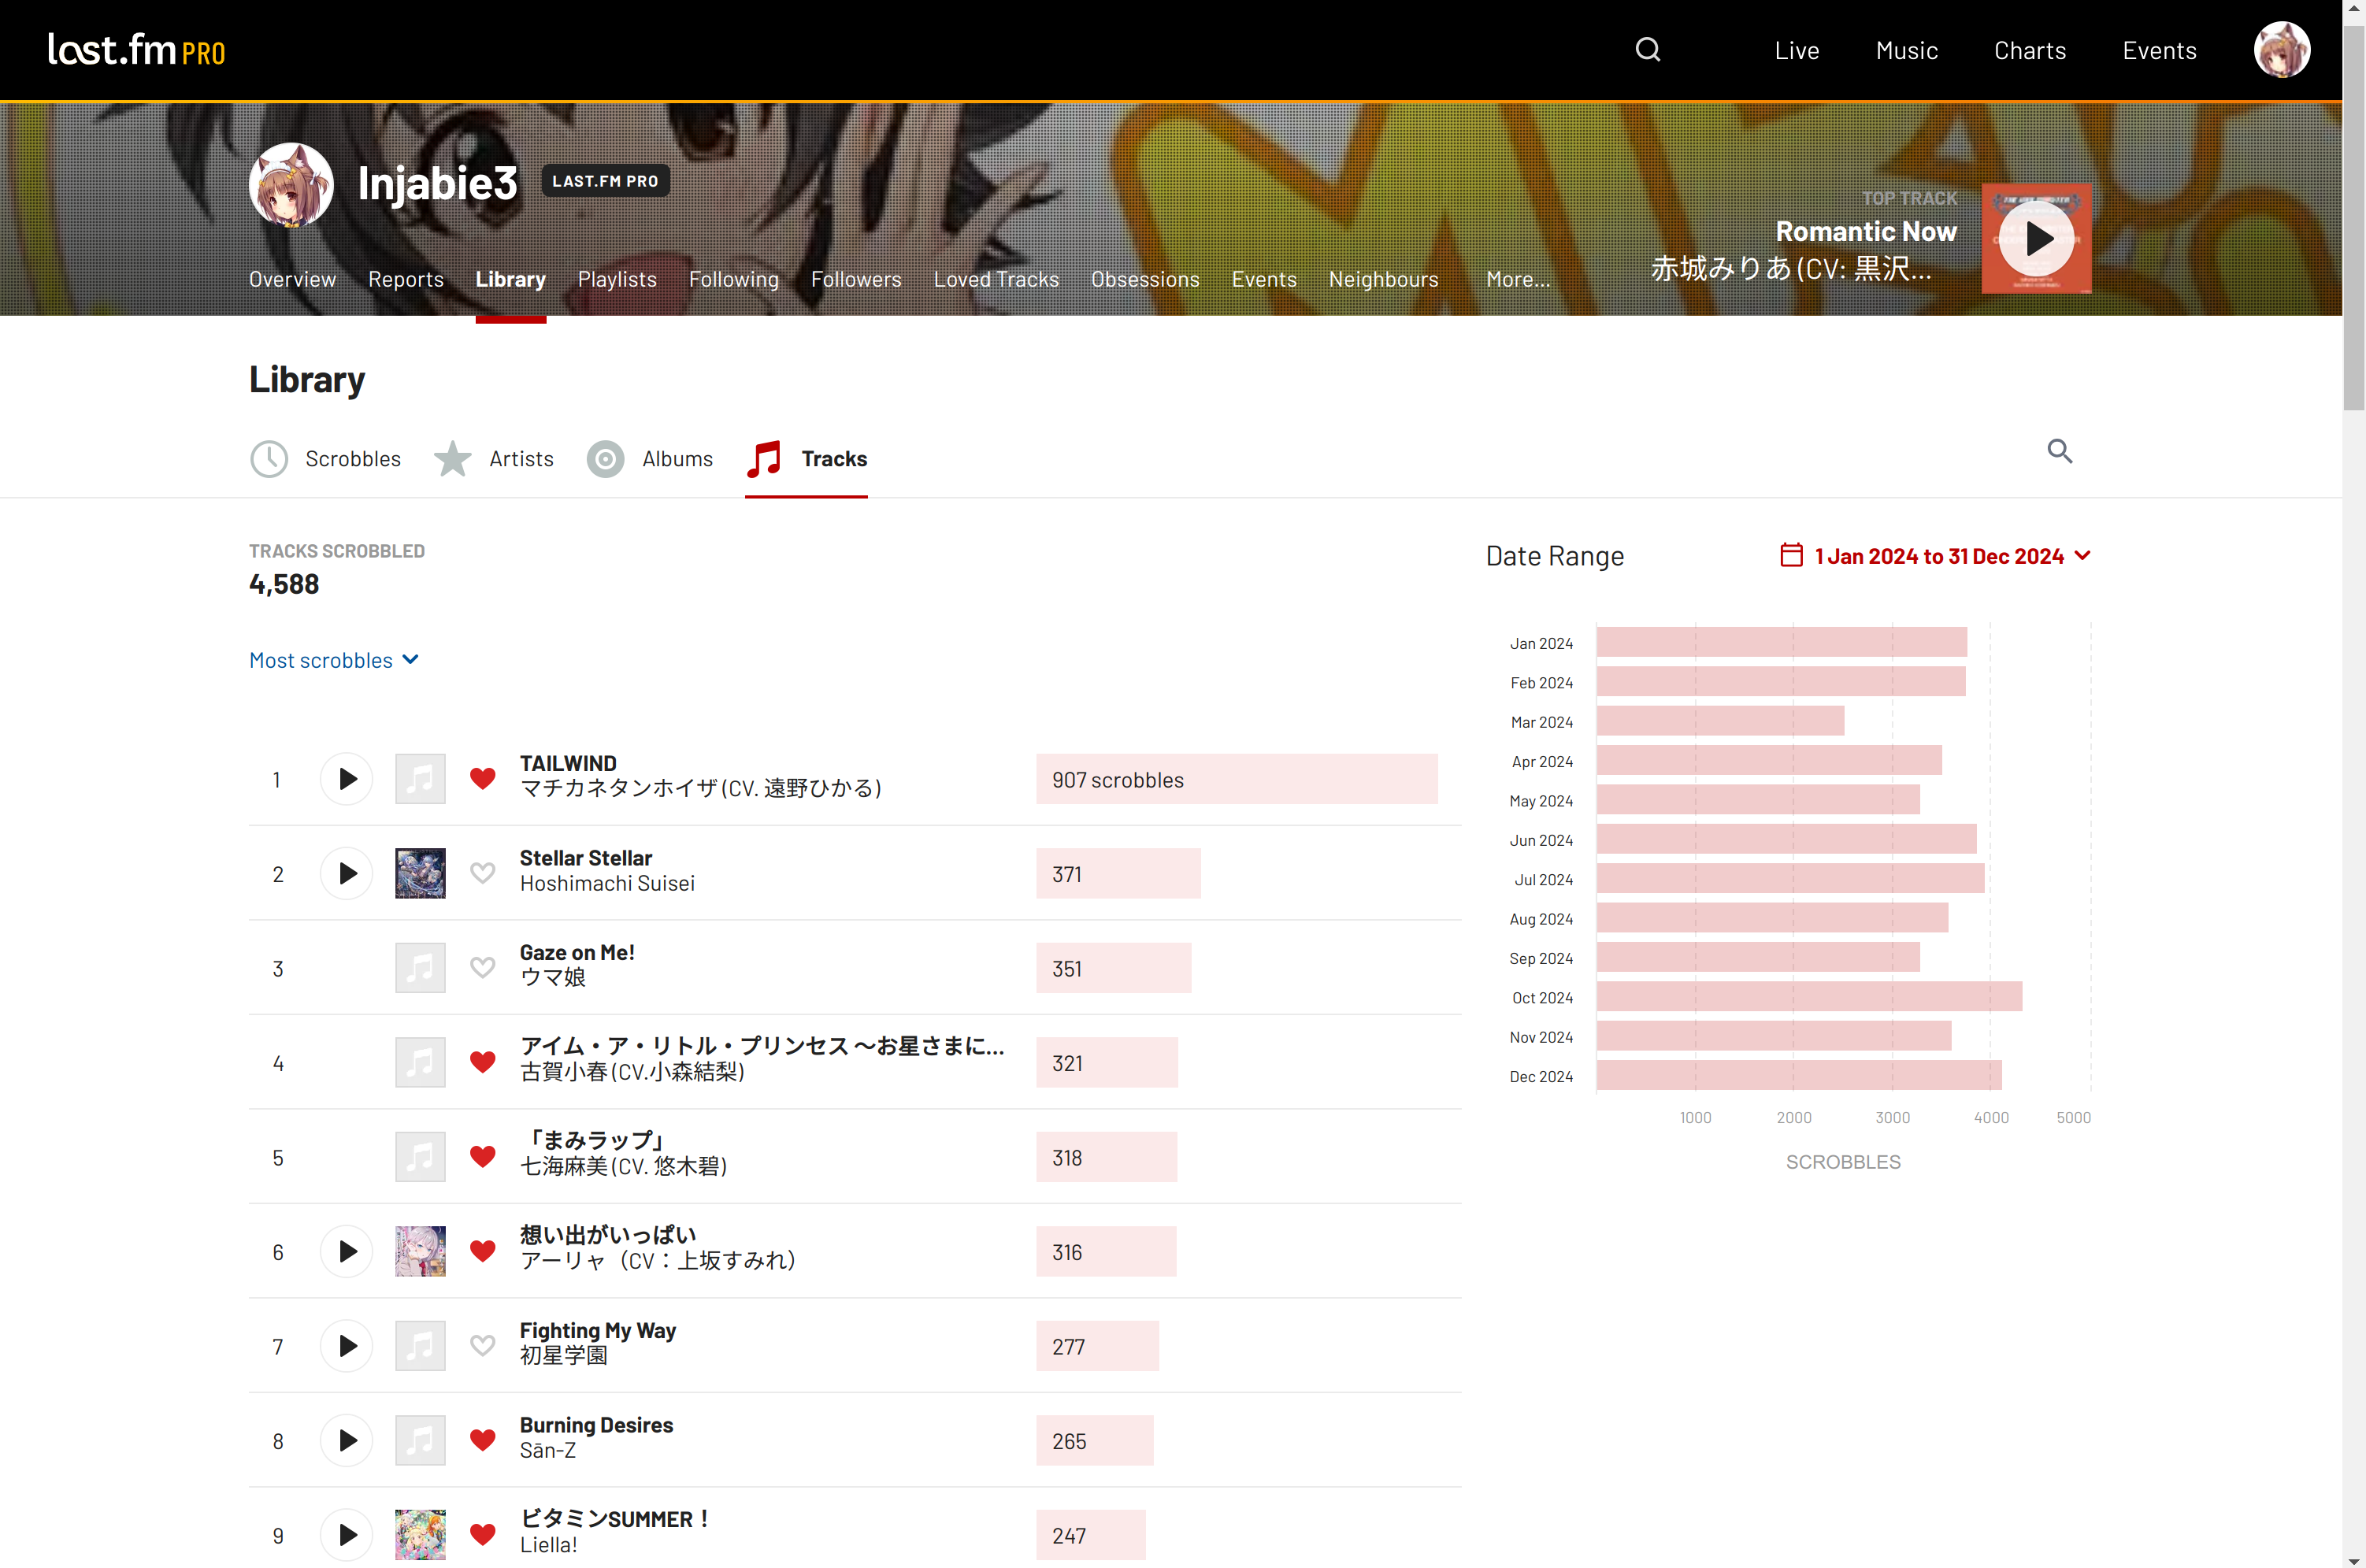
Task: Open the Loved Tracks profile tab
Action: pyautogui.click(x=996, y=280)
